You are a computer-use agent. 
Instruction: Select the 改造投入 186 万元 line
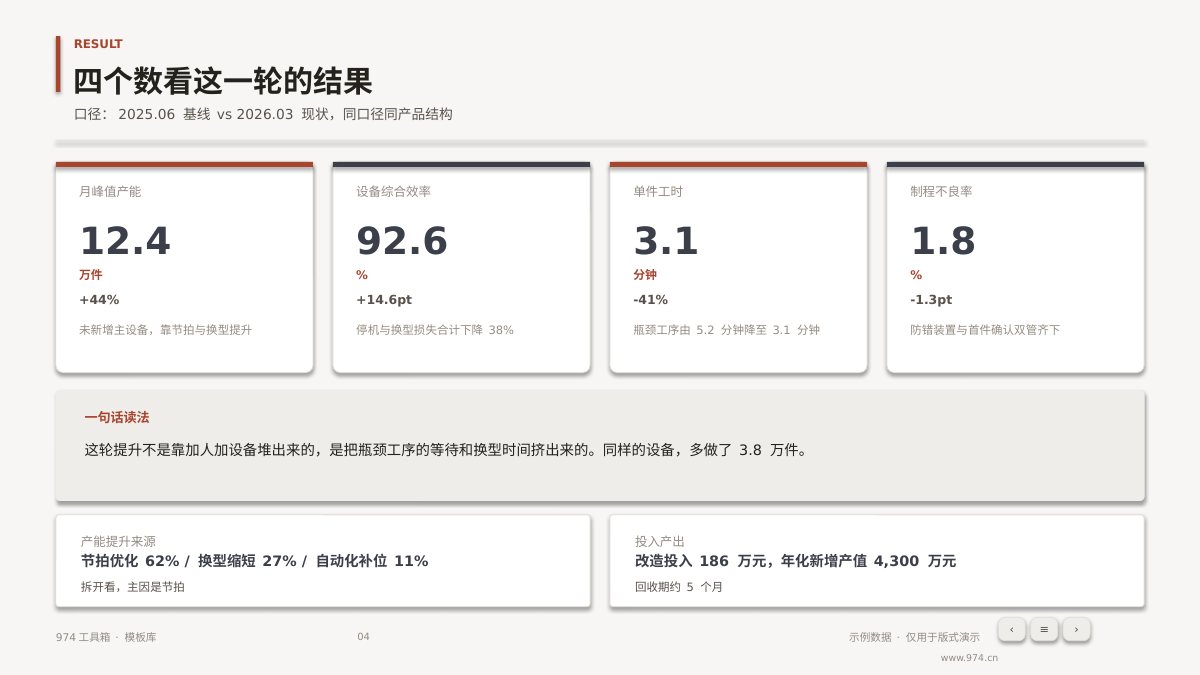pos(795,561)
